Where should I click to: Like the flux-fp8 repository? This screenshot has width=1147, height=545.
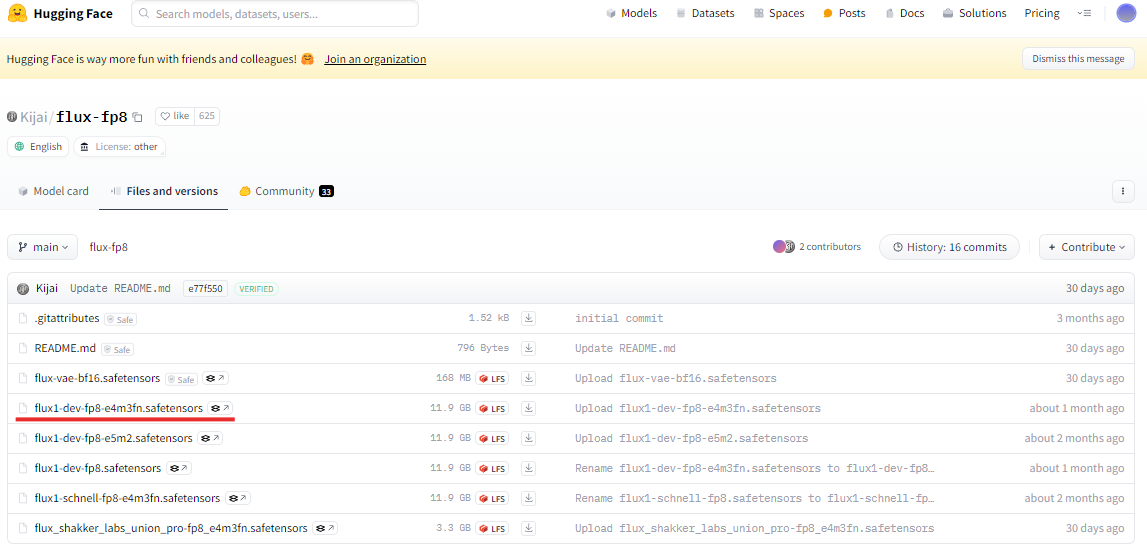(x=174, y=116)
